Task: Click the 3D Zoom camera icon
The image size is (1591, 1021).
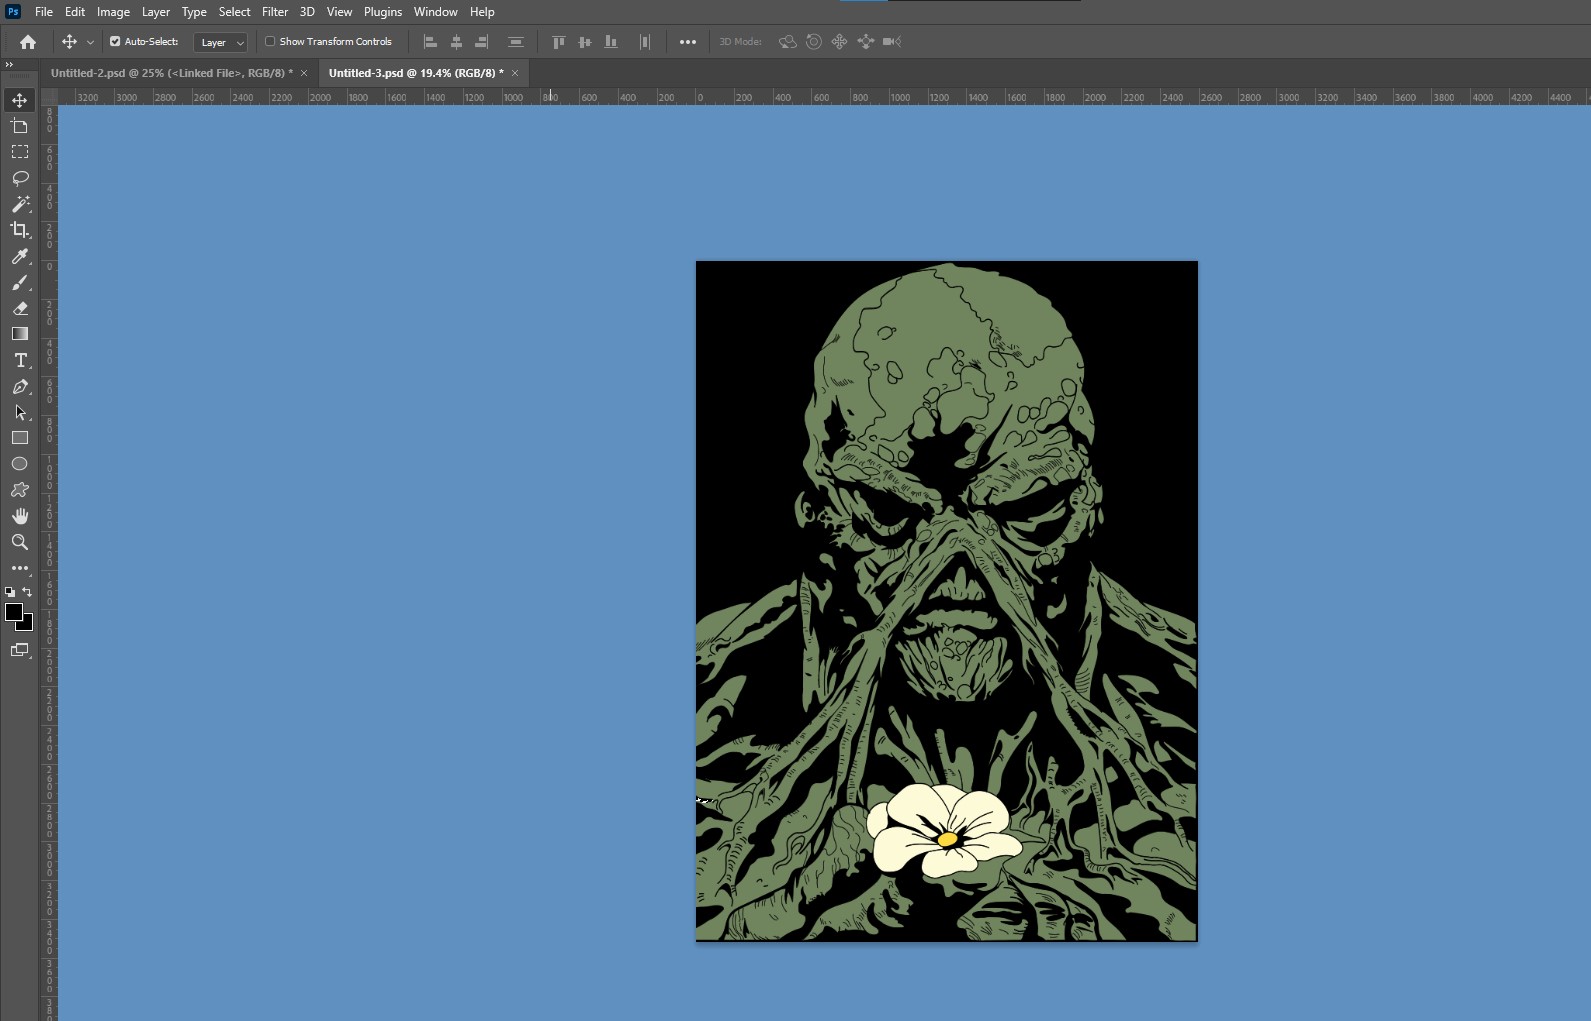Action: tap(892, 42)
